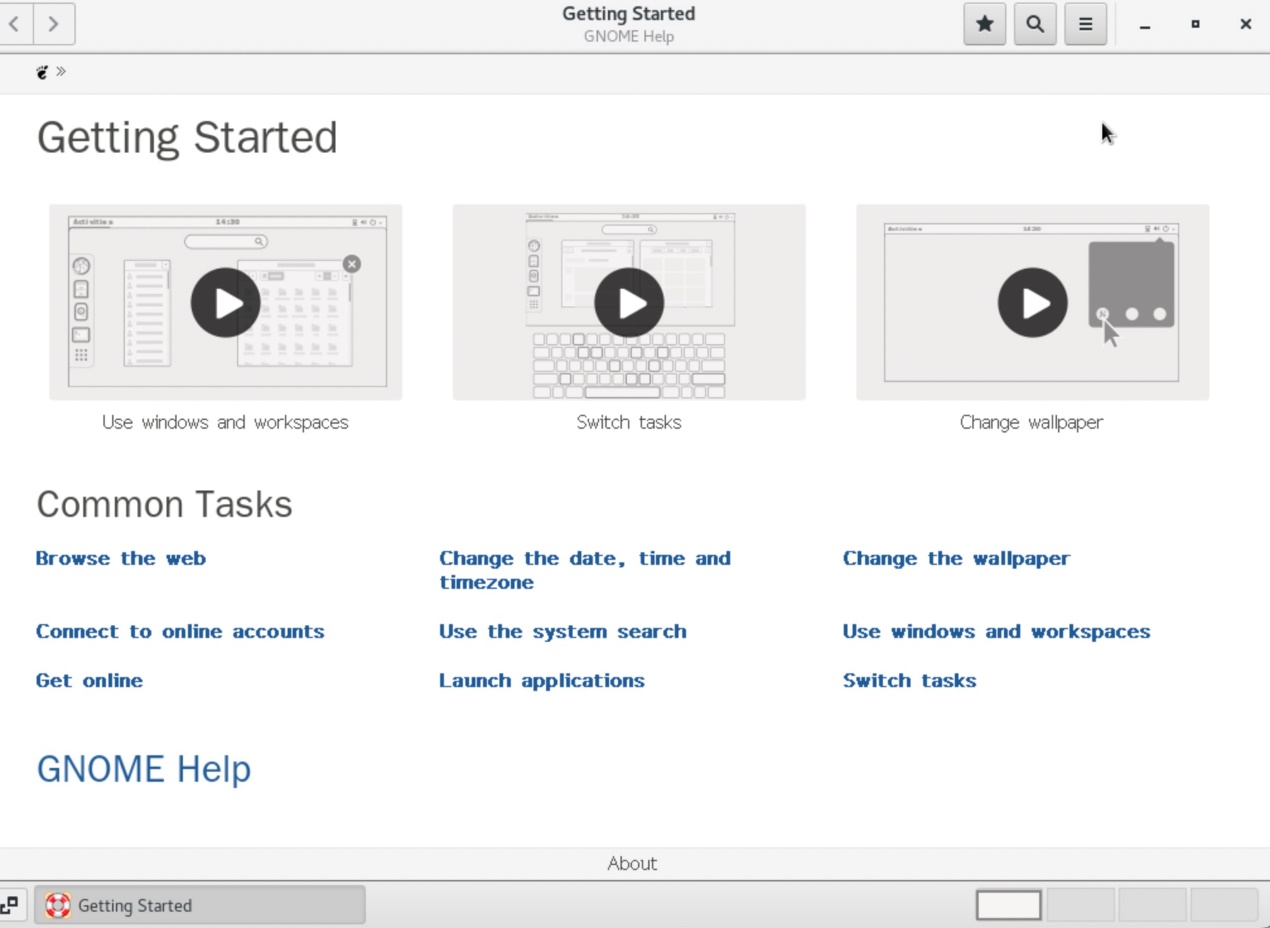Follow the GNOME Help heading link
1270x928 pixels.
[144, 768]
